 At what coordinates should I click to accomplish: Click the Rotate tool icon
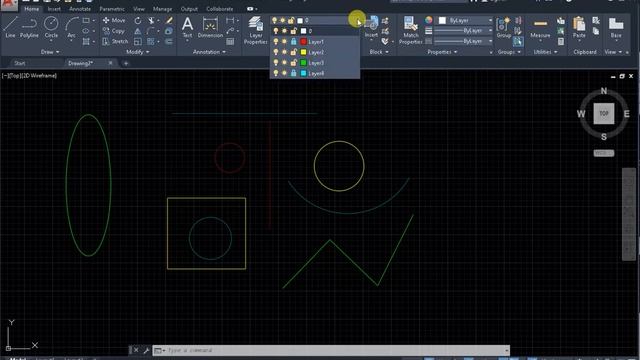point(138,20)
